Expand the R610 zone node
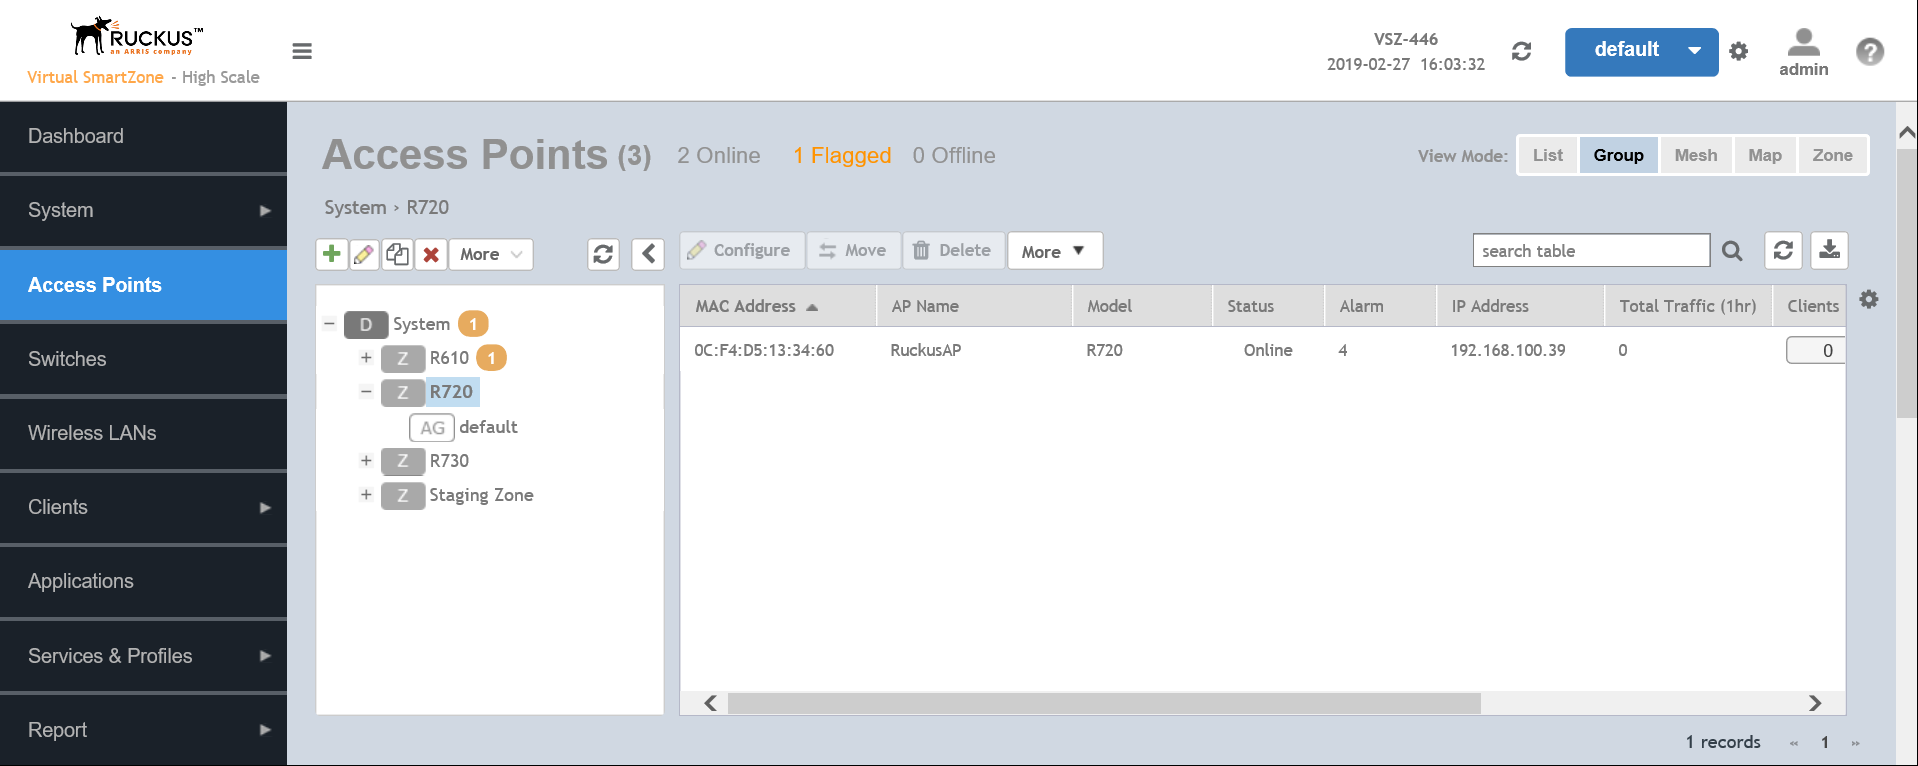 tap(366, 358)
